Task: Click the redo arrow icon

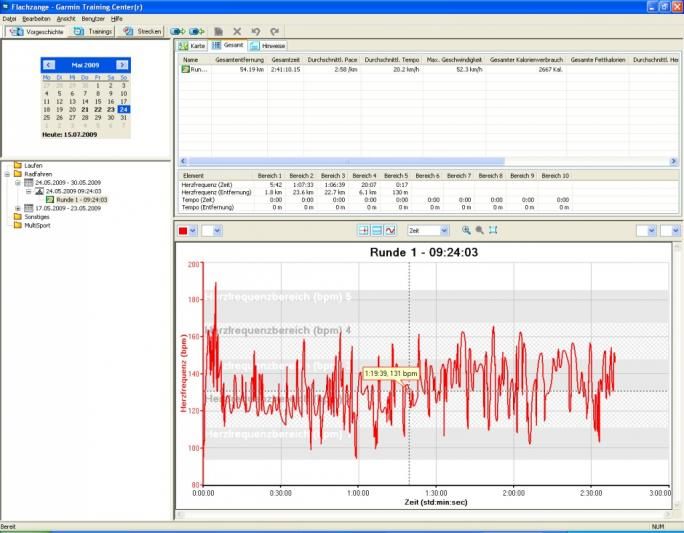Action: pyautogui.click(x=274, y=32)
